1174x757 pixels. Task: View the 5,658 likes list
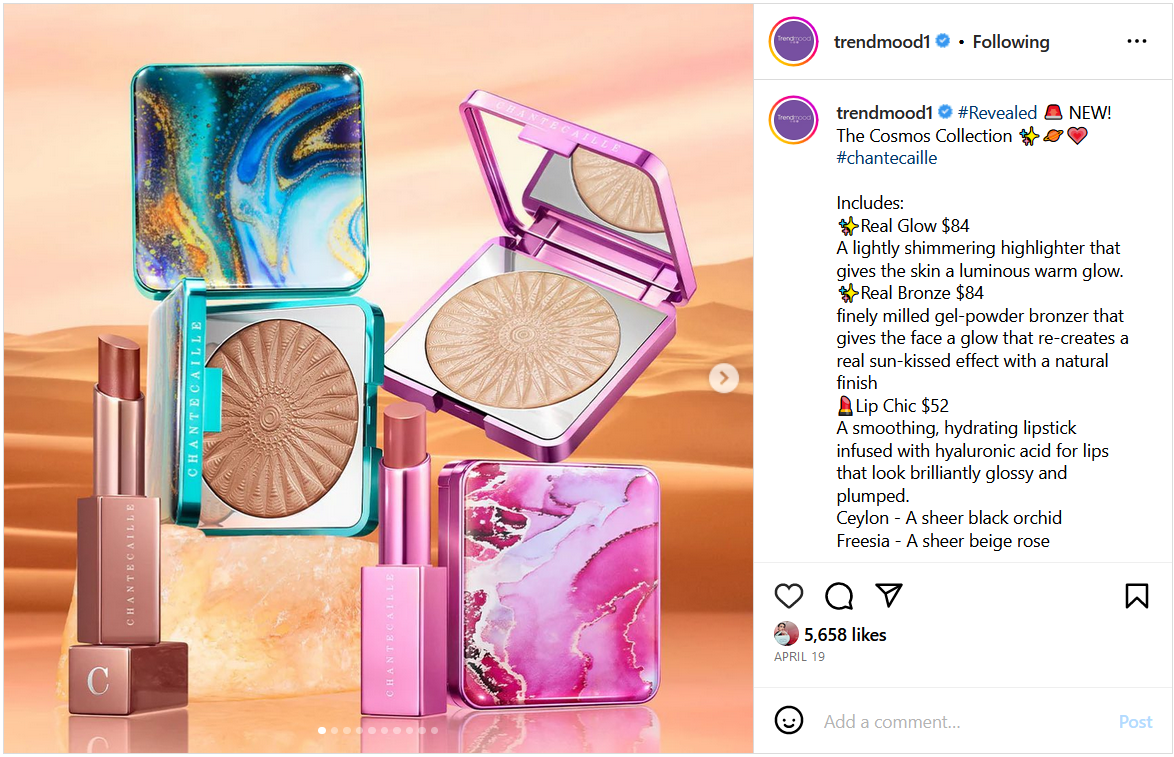[x=845, y=635]
